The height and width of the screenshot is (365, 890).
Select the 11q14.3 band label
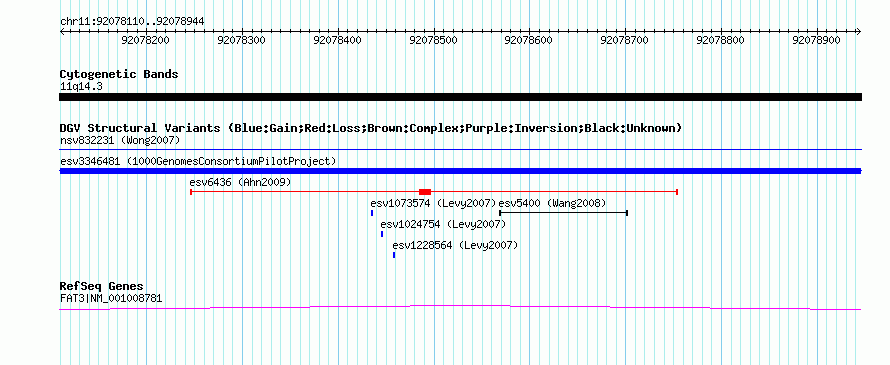tap(81, 87)
